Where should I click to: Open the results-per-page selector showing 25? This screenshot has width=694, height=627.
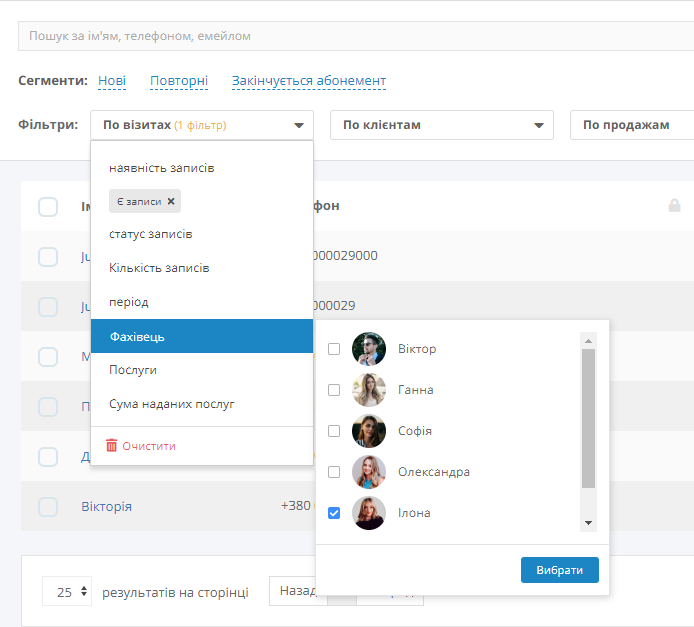[67, 592]
